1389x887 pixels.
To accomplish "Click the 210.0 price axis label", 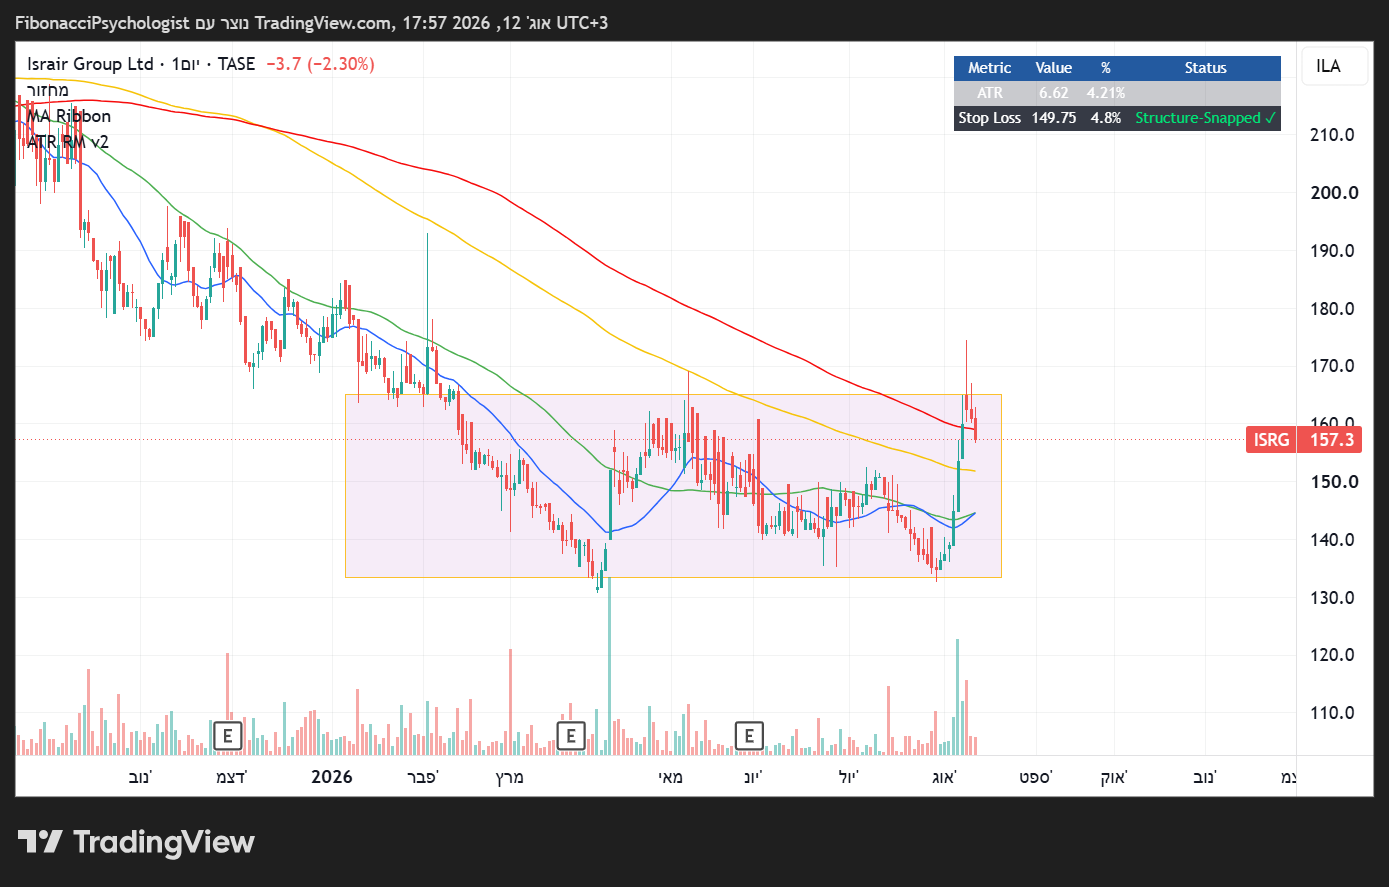I will pyautogui.click(x=1333, y=135).
